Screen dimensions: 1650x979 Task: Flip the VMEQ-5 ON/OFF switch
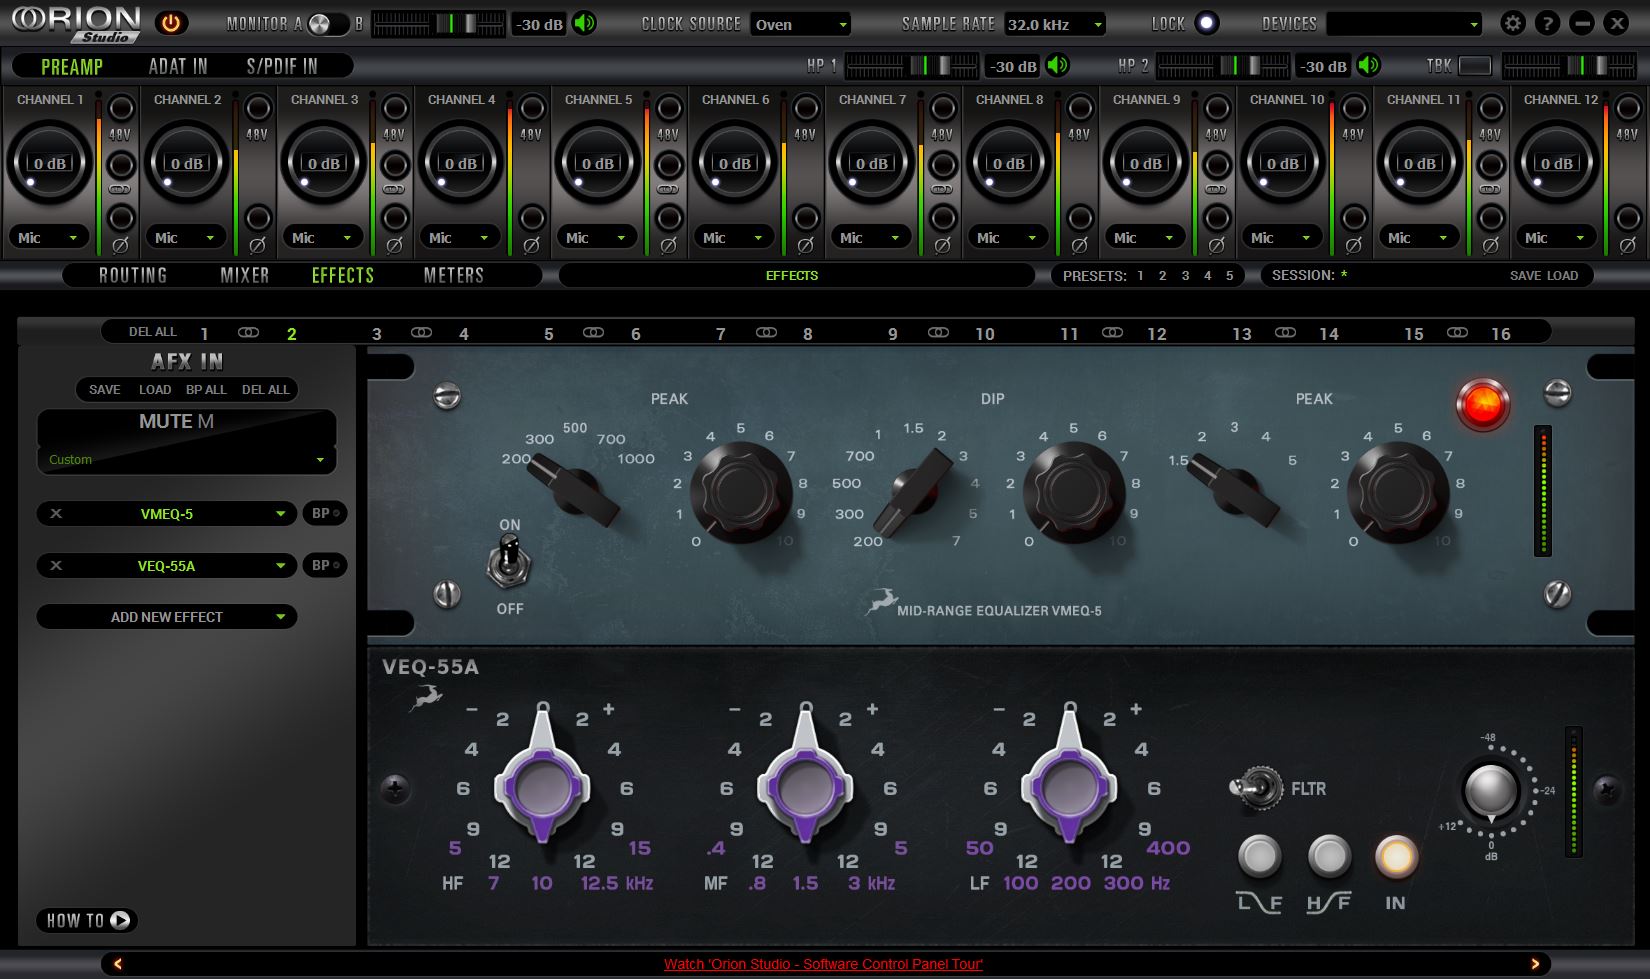click(x=510, y=565)
